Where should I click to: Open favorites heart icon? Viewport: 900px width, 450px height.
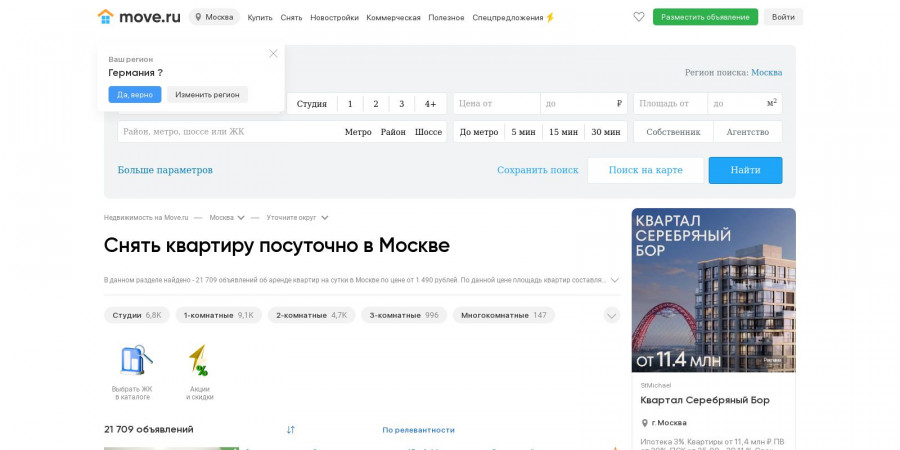coord(639,17)
